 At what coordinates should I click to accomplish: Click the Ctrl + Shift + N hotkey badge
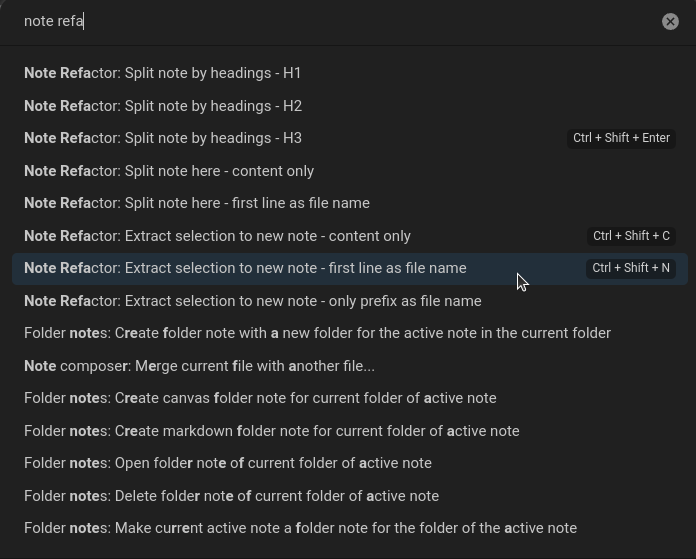[631, 268]
